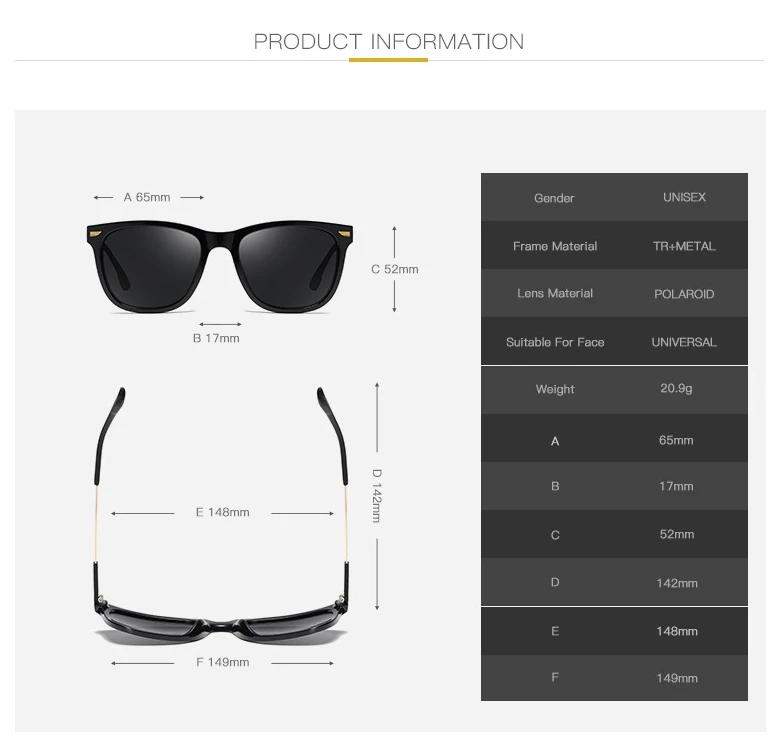This screenshot has height=747, width=784.
Task: Click the top-view sunglasses image
Action: [220, 516]
